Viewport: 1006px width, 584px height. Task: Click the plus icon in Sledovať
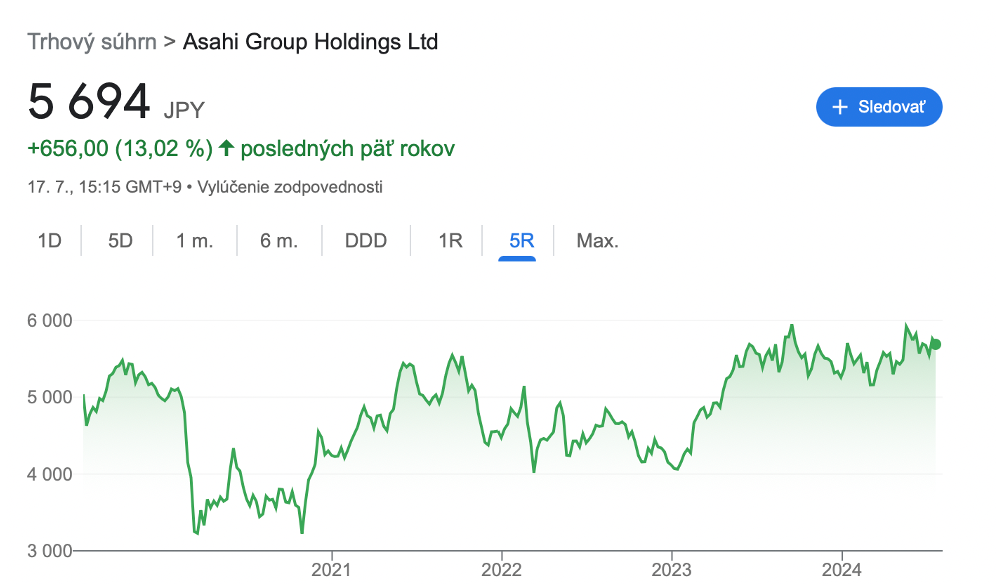pyautogui.click(x=840, y=107)
